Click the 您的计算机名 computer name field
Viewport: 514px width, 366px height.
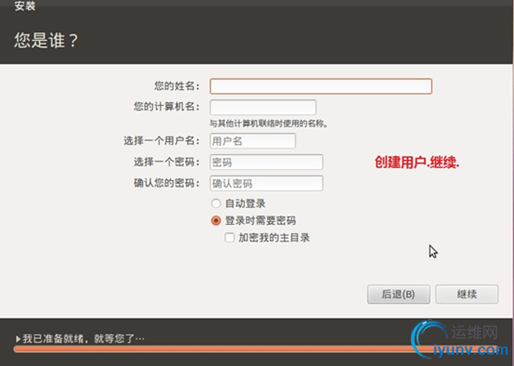(x=263, y=107)
